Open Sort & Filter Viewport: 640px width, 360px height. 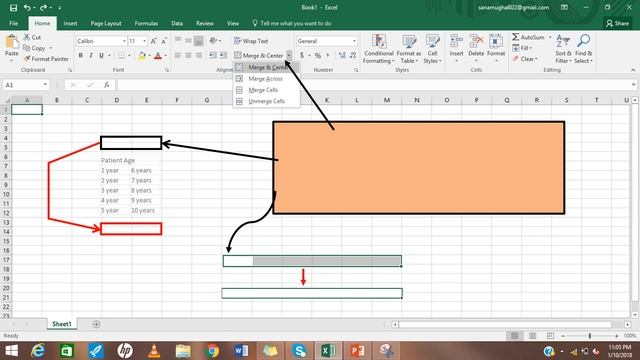pyautogui.click(x=563, y=49)
